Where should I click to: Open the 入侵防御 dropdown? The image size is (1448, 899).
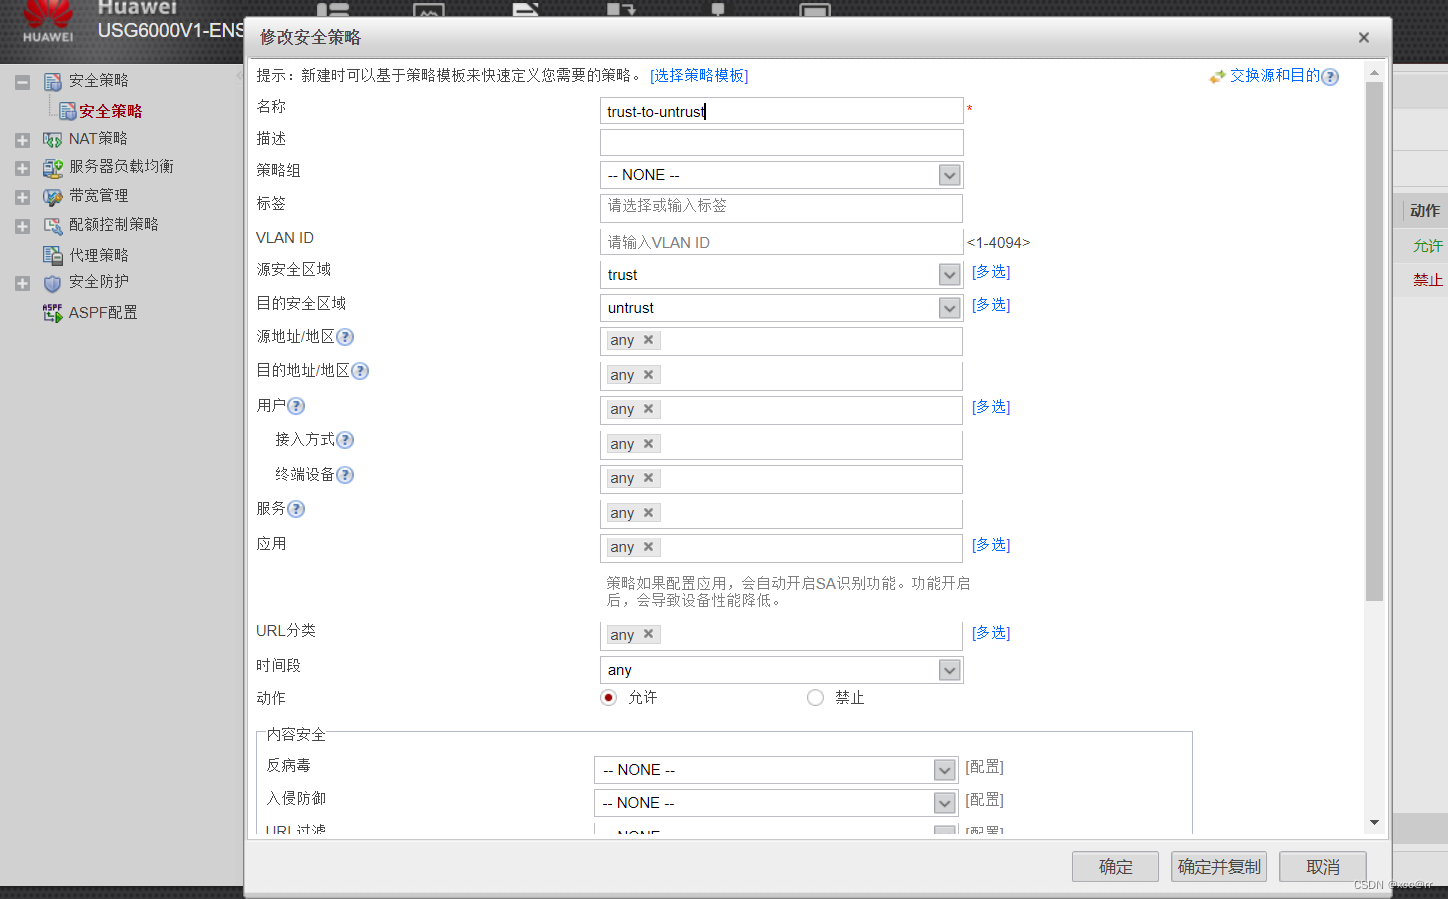click(944, 803)
